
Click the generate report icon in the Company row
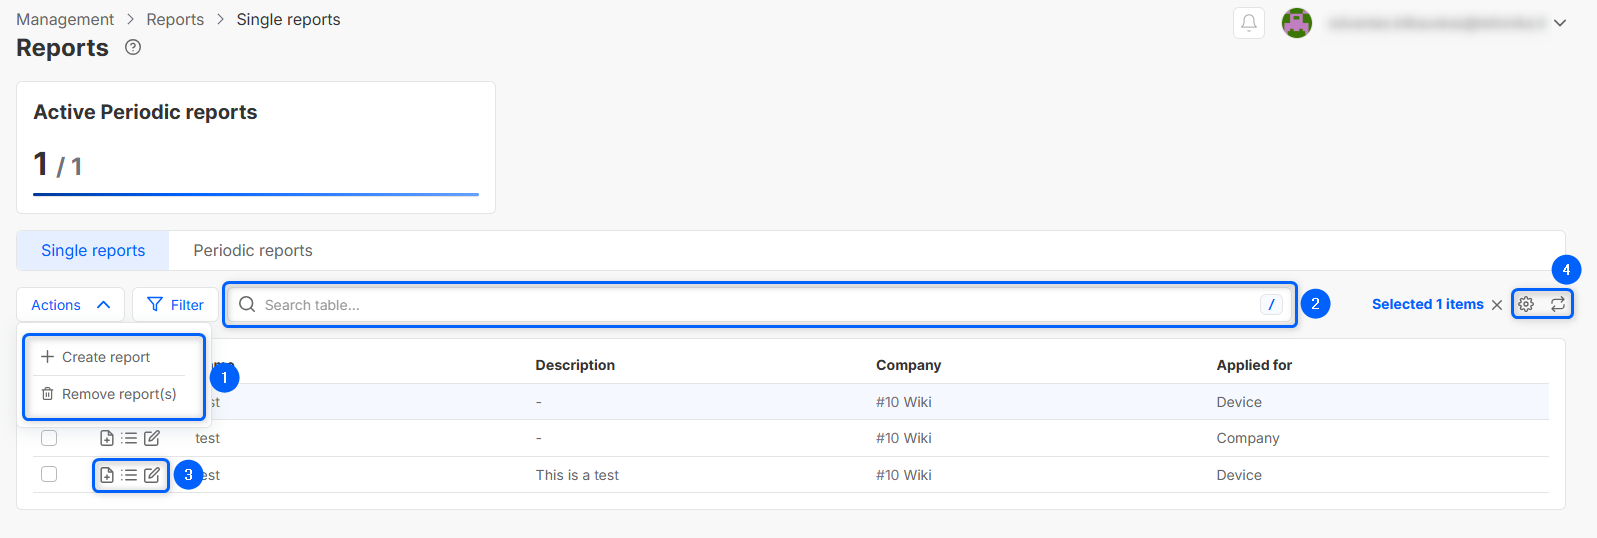pyautogui.click(x=107, y=438)
